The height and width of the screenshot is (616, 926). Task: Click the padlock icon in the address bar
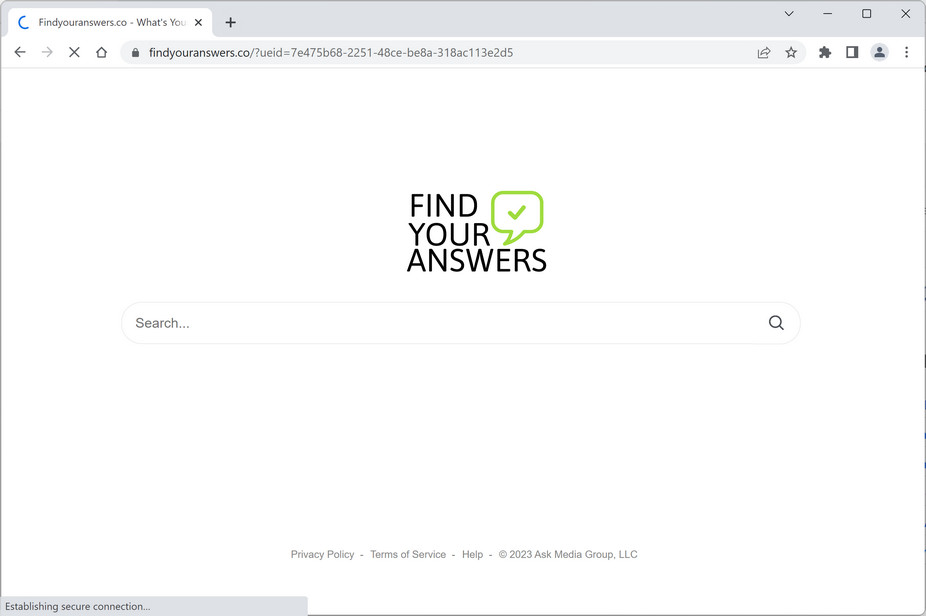pyautogui.click(x=135, y=52)
